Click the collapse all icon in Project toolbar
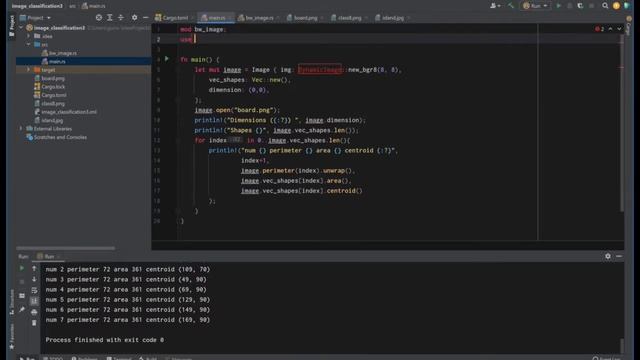Image resolution: width=640 pixels, height=360 pixels. 121,18
